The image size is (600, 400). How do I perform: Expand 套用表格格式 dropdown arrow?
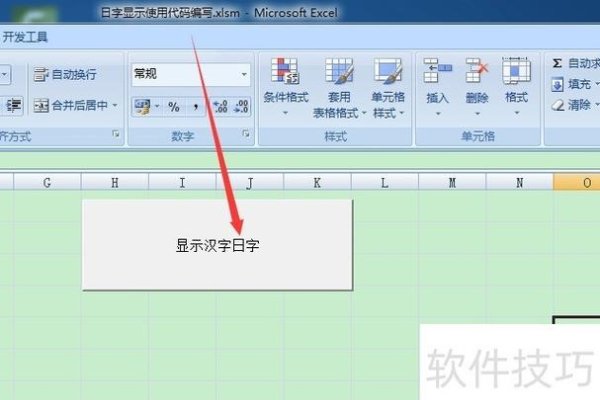[364, 113]
